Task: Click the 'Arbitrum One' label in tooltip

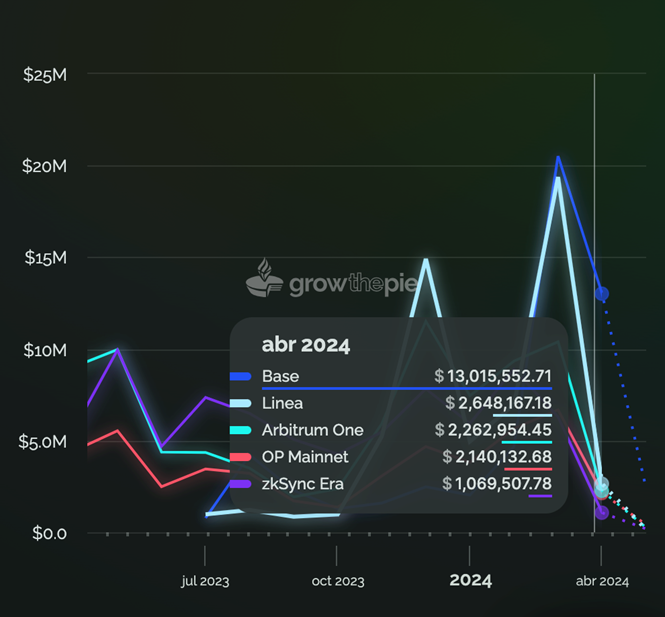Action: click(313, 430)
